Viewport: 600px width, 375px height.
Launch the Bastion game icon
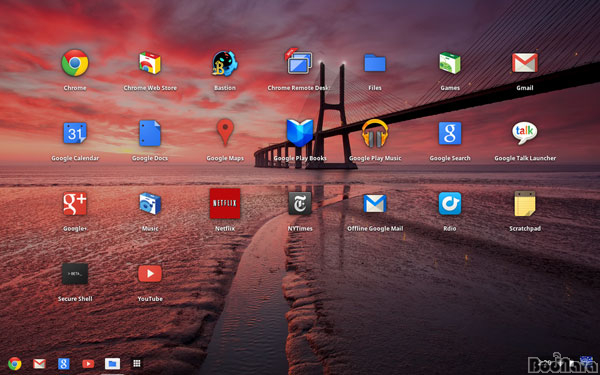(x=225, y=63)
